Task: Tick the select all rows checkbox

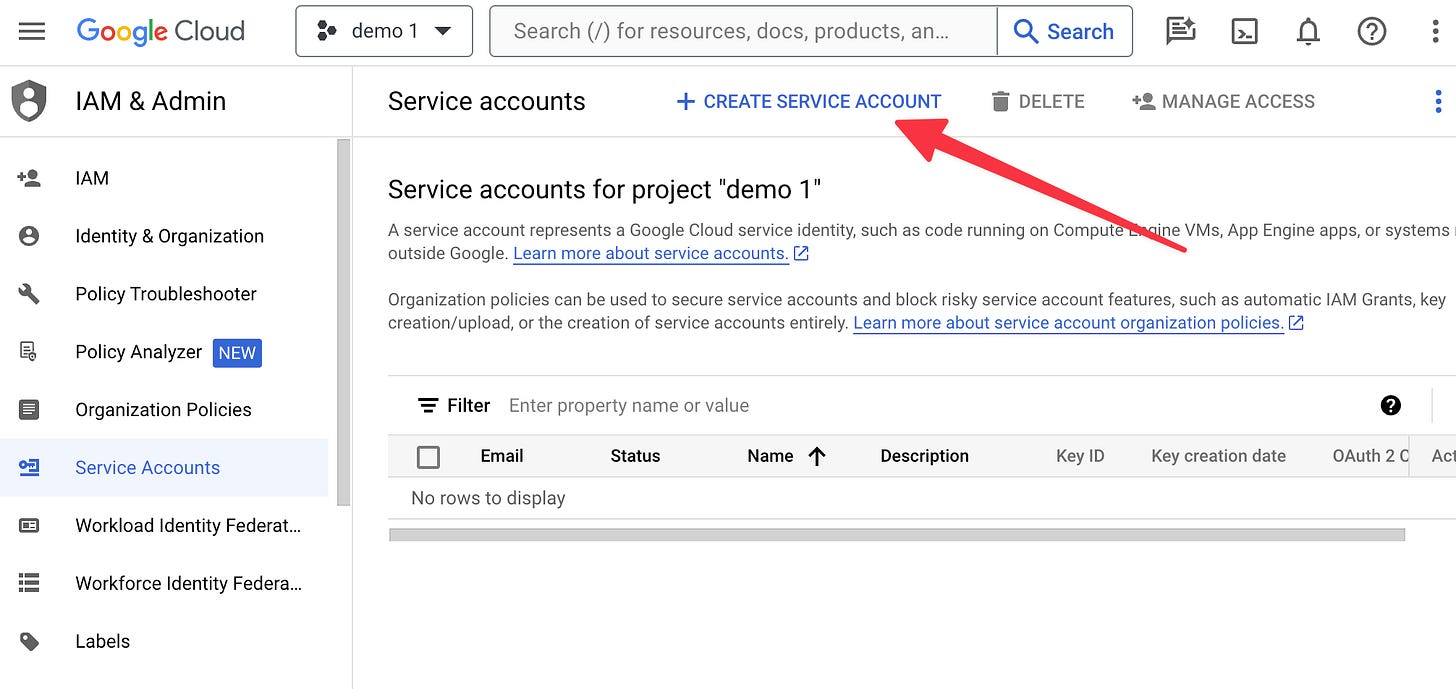Action: point(428,457)
